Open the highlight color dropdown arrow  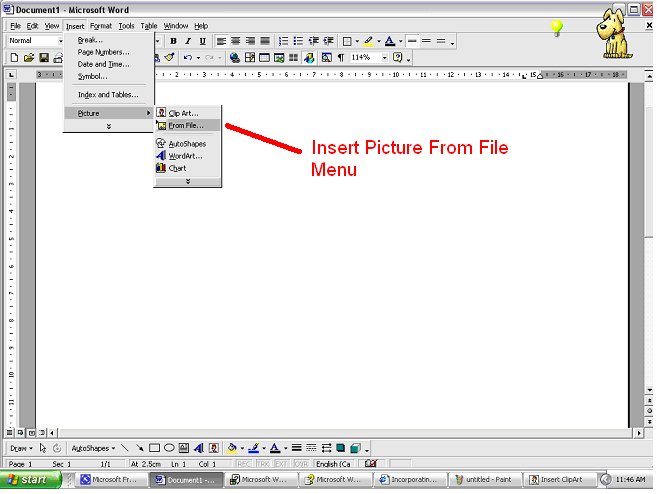coord(379,41)
